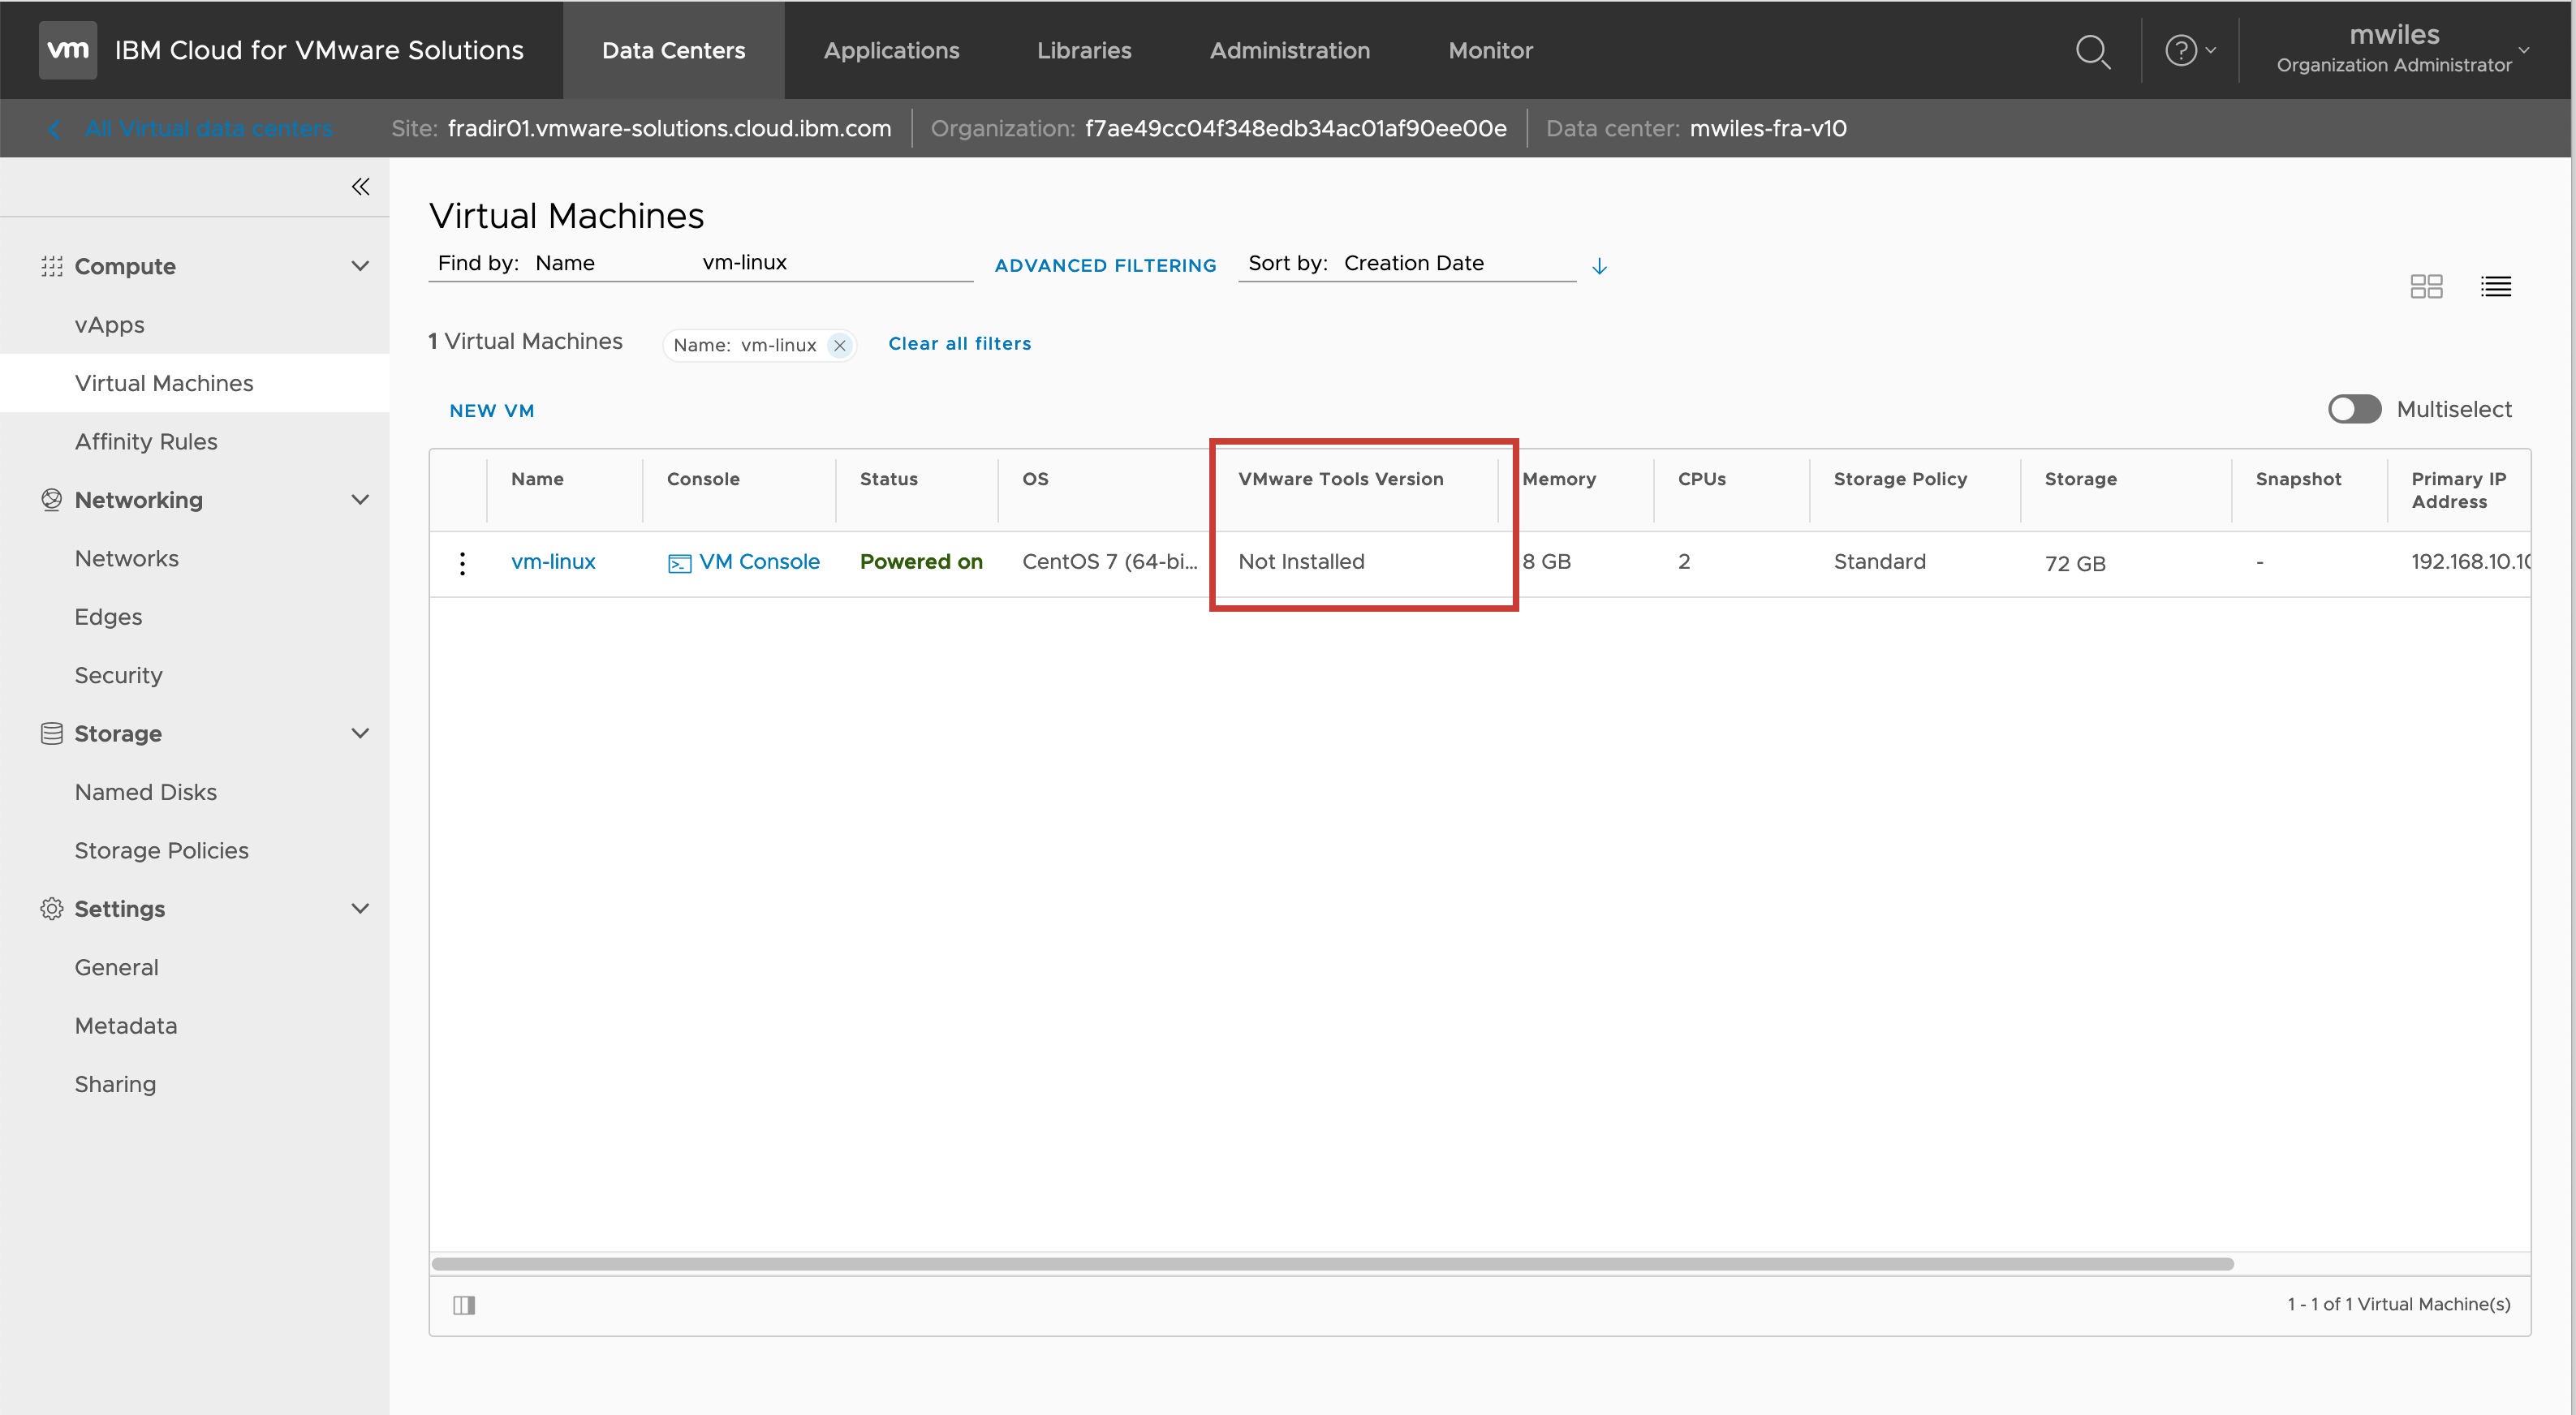
Task: Click the NEW VM button
Action: [492, 411]
